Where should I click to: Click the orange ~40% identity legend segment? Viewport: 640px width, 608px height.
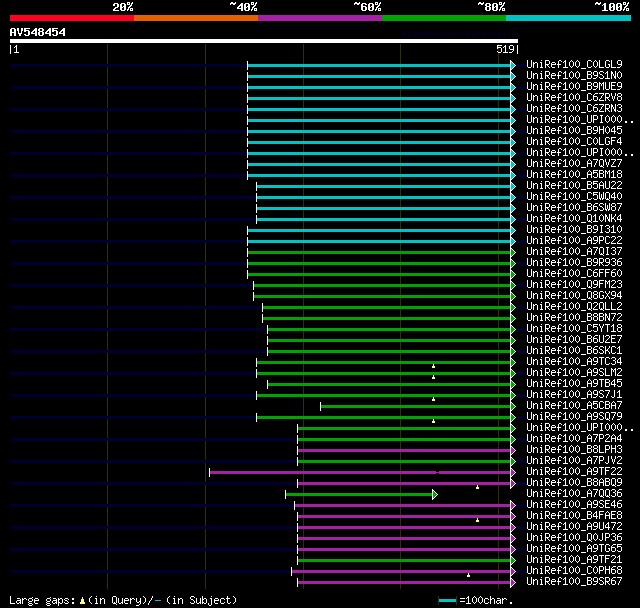tap(196, 18)
